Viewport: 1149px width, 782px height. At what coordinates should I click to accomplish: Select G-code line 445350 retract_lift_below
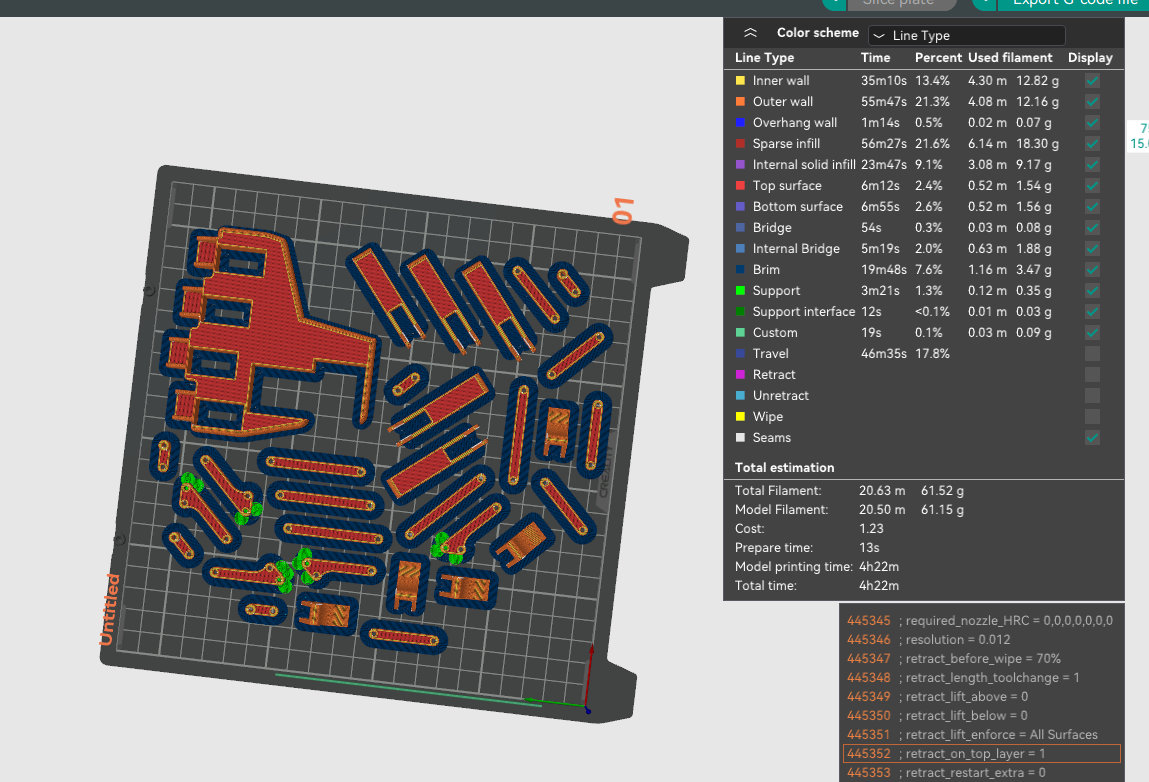click(981, 716)
